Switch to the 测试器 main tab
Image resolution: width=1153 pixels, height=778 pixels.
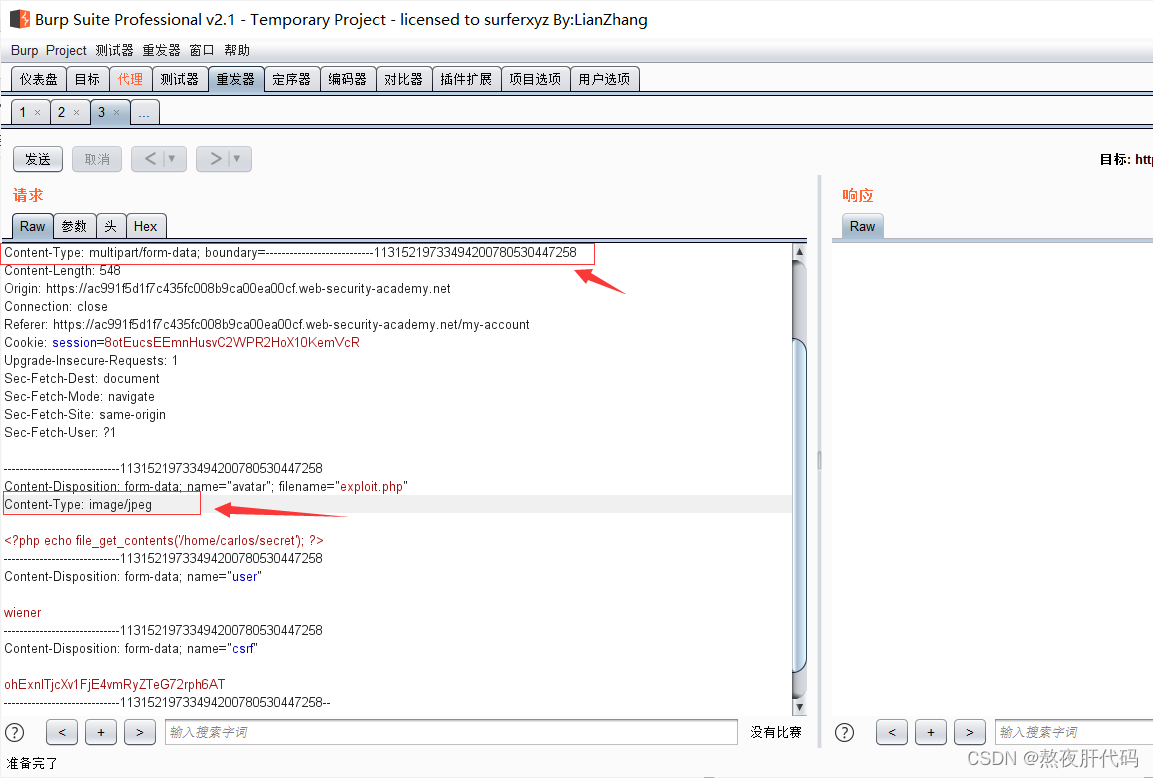179,79
